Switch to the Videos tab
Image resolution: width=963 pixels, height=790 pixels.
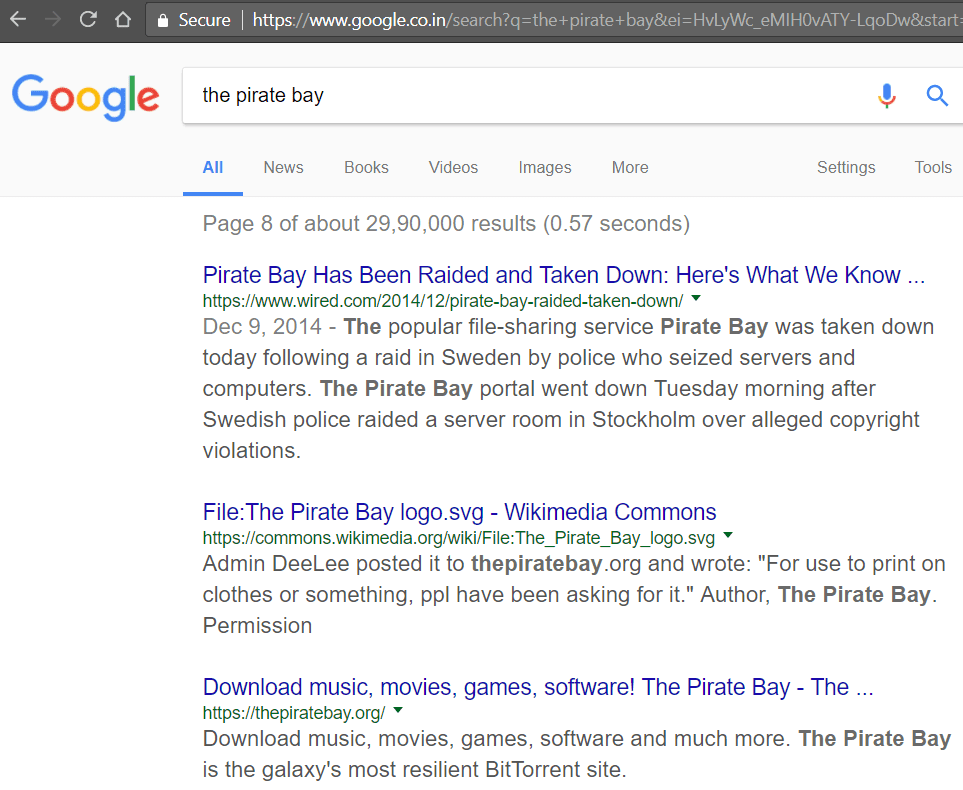453,167
